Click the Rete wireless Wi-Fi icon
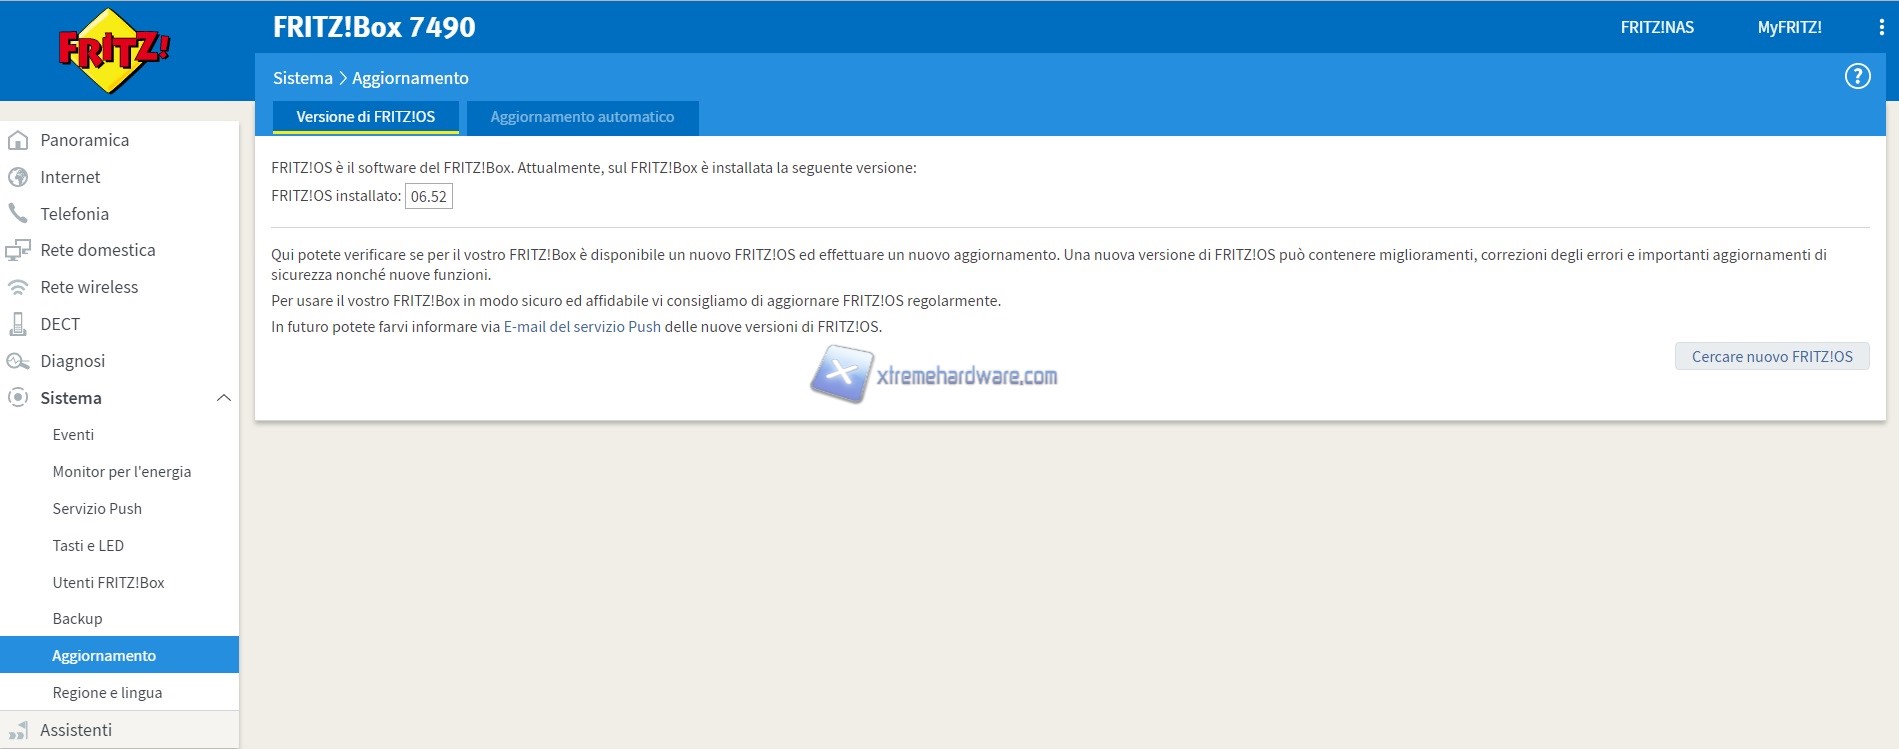1899x749 pixels. [18, 287]
